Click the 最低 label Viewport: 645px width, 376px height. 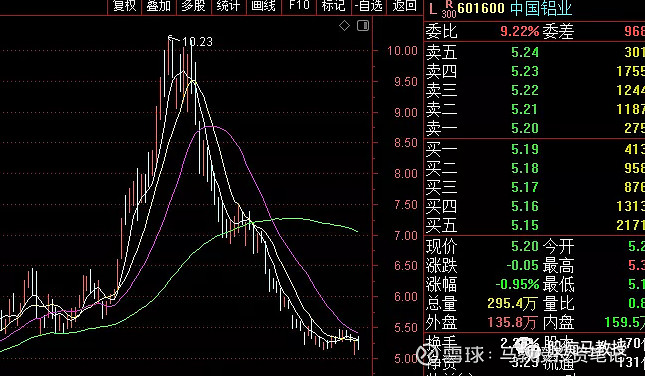tap(558, 285)
